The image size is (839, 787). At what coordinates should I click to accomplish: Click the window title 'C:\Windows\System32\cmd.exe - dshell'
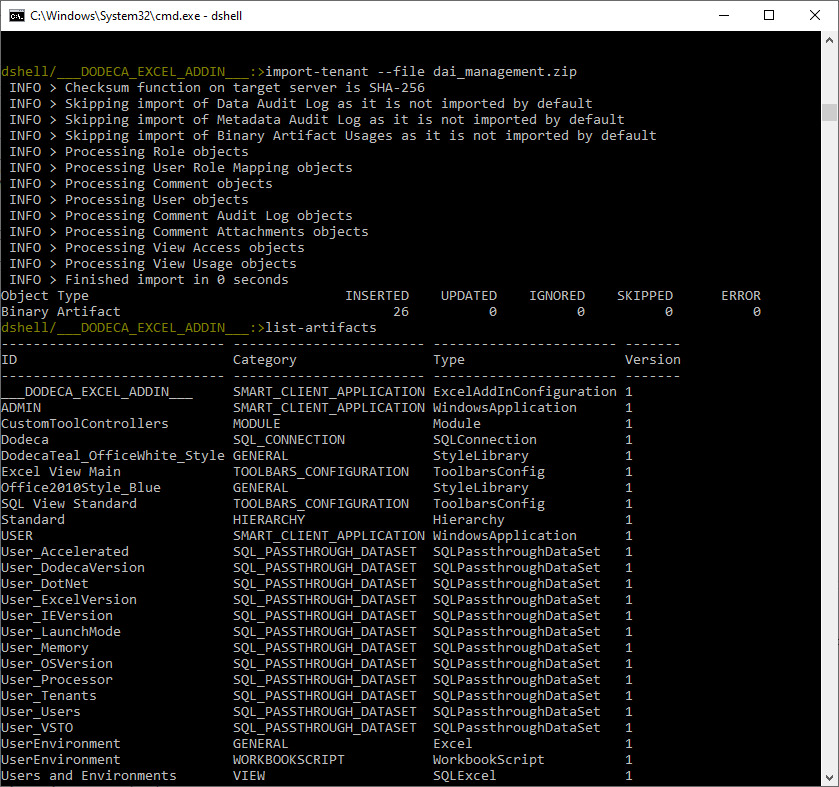click(x=136, y=16)
